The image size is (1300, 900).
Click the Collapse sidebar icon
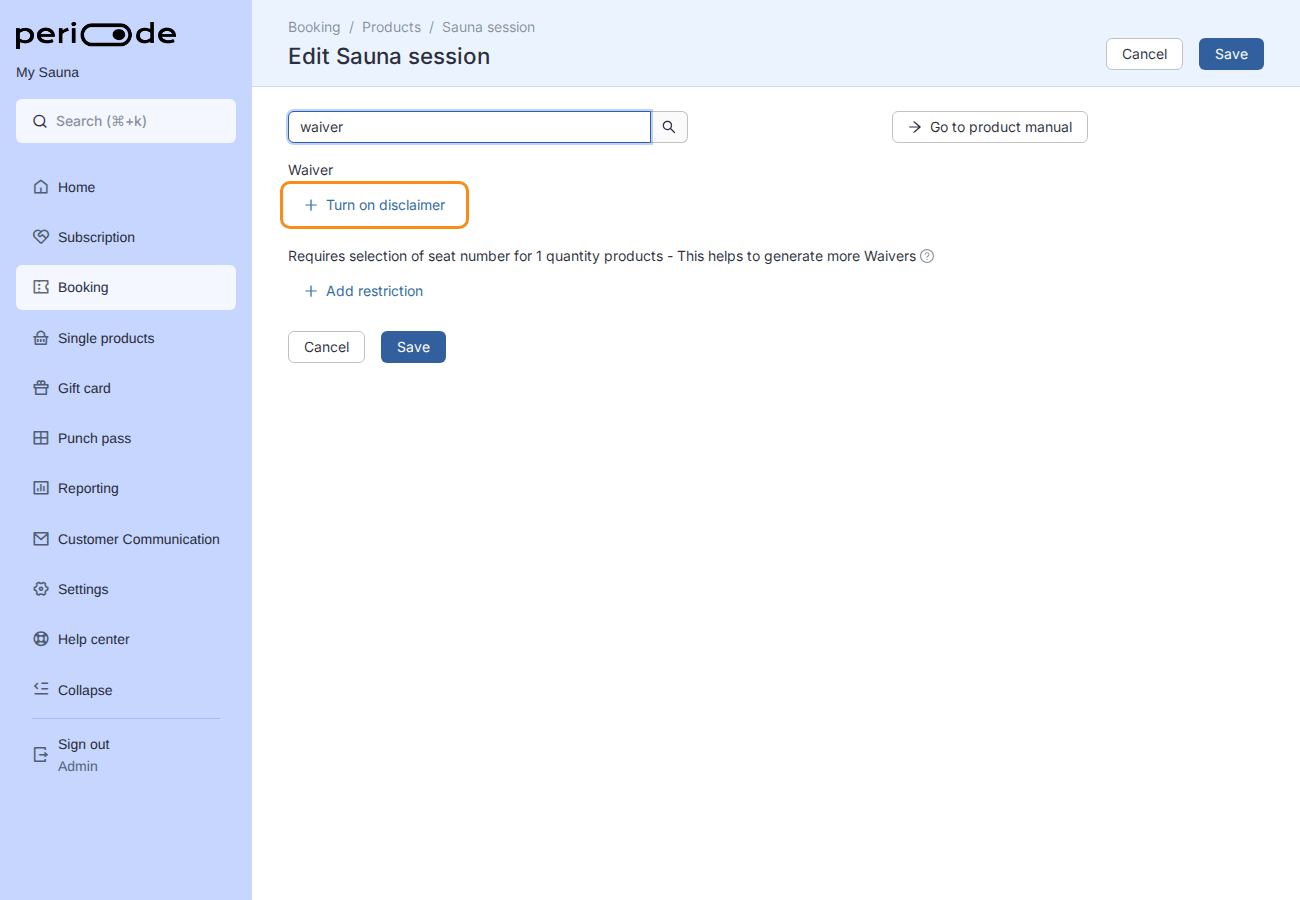41,689
